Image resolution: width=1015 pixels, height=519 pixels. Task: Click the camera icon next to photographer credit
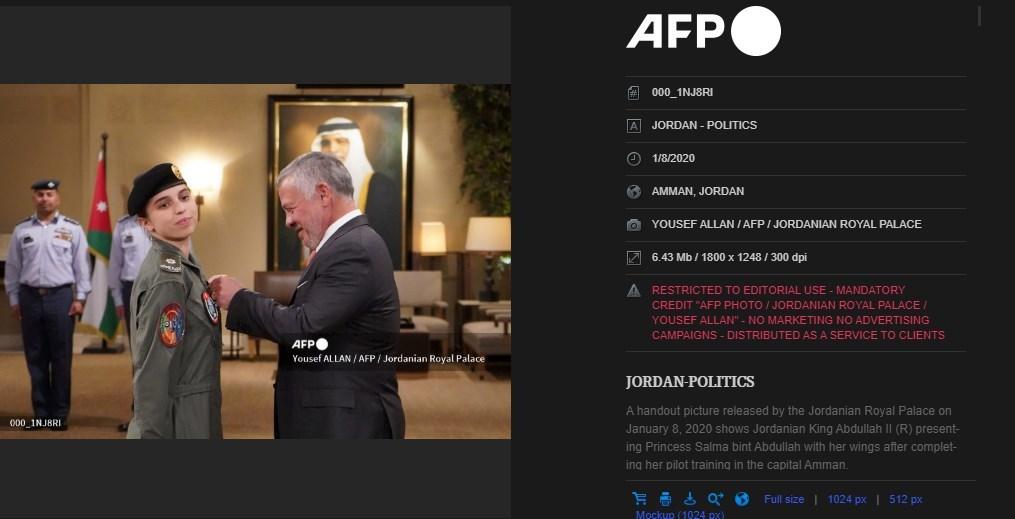(x=634, y=225)
